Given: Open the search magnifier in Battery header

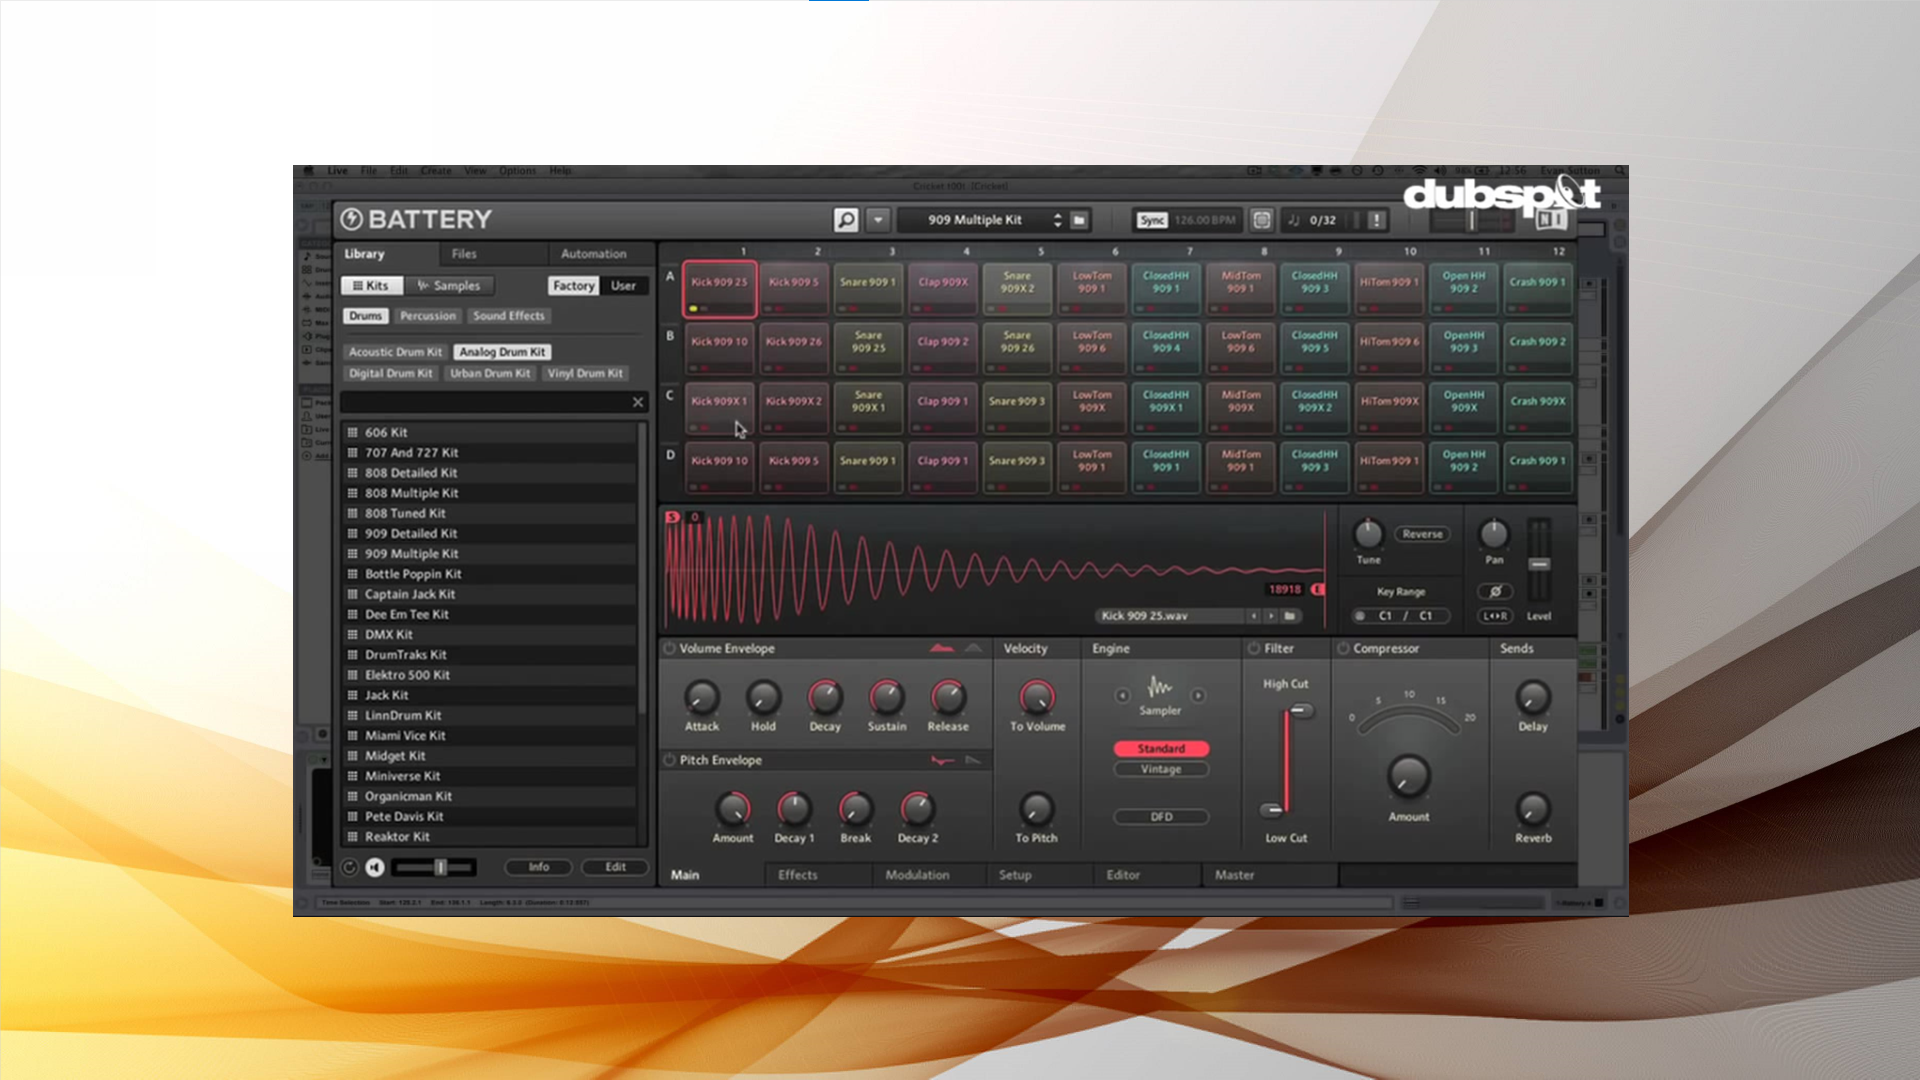Looking at the screenshot, I should (846, 220).
